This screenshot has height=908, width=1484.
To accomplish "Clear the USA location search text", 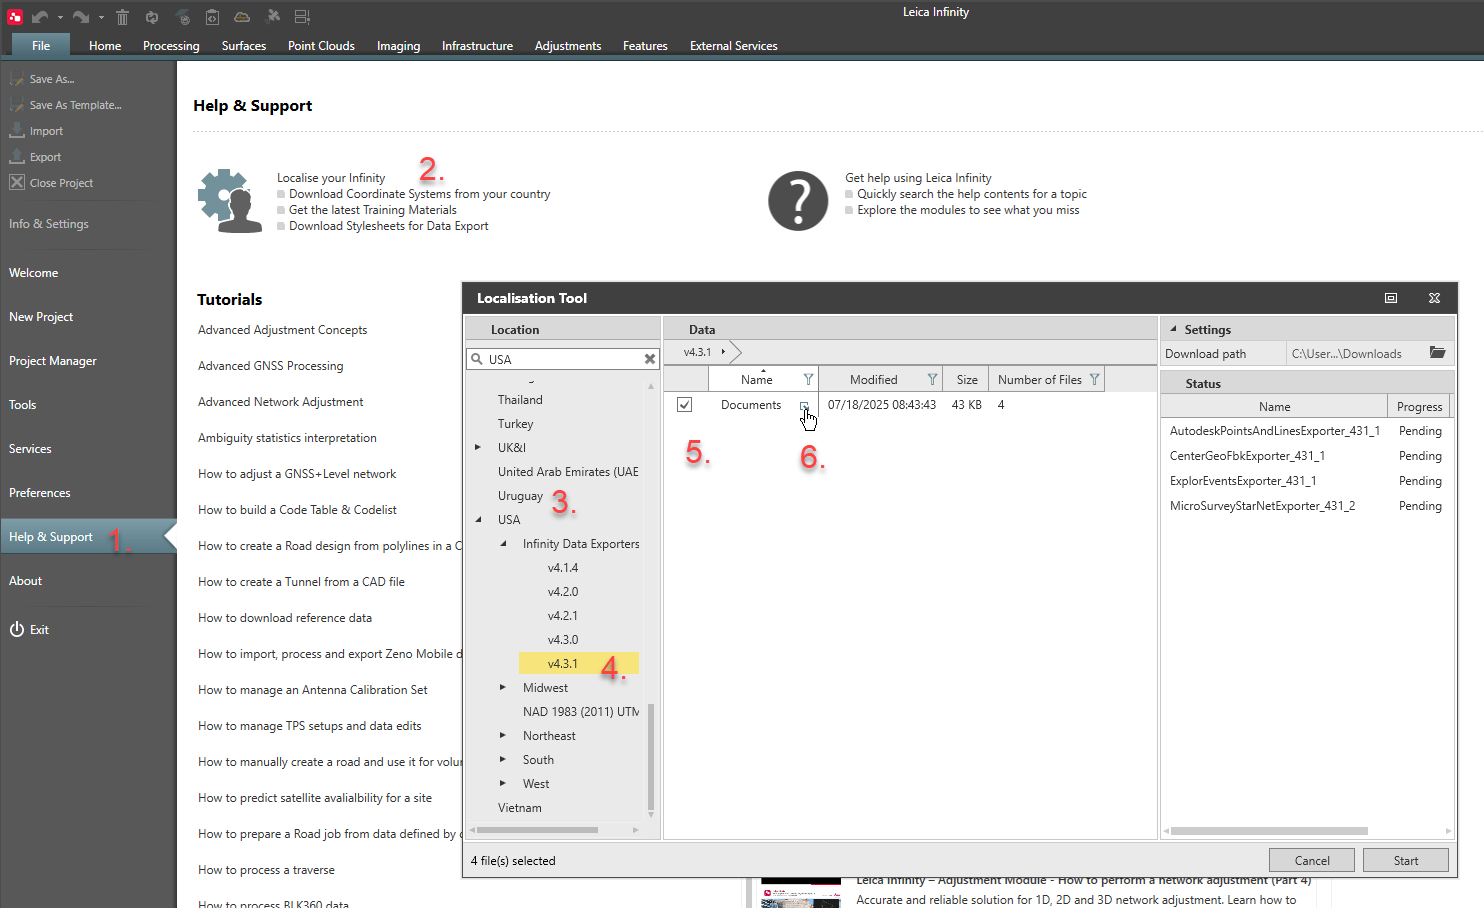I will point(650,359).
